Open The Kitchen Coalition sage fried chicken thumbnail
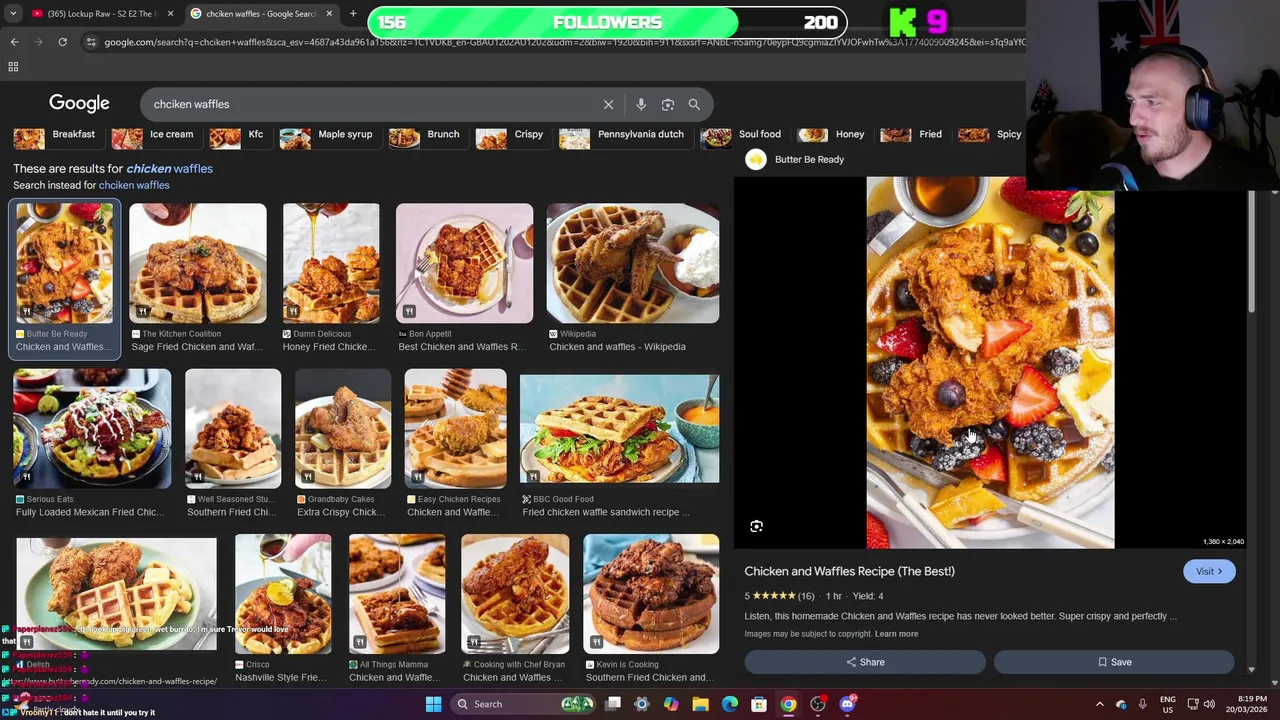 click(x=198, y=264)
